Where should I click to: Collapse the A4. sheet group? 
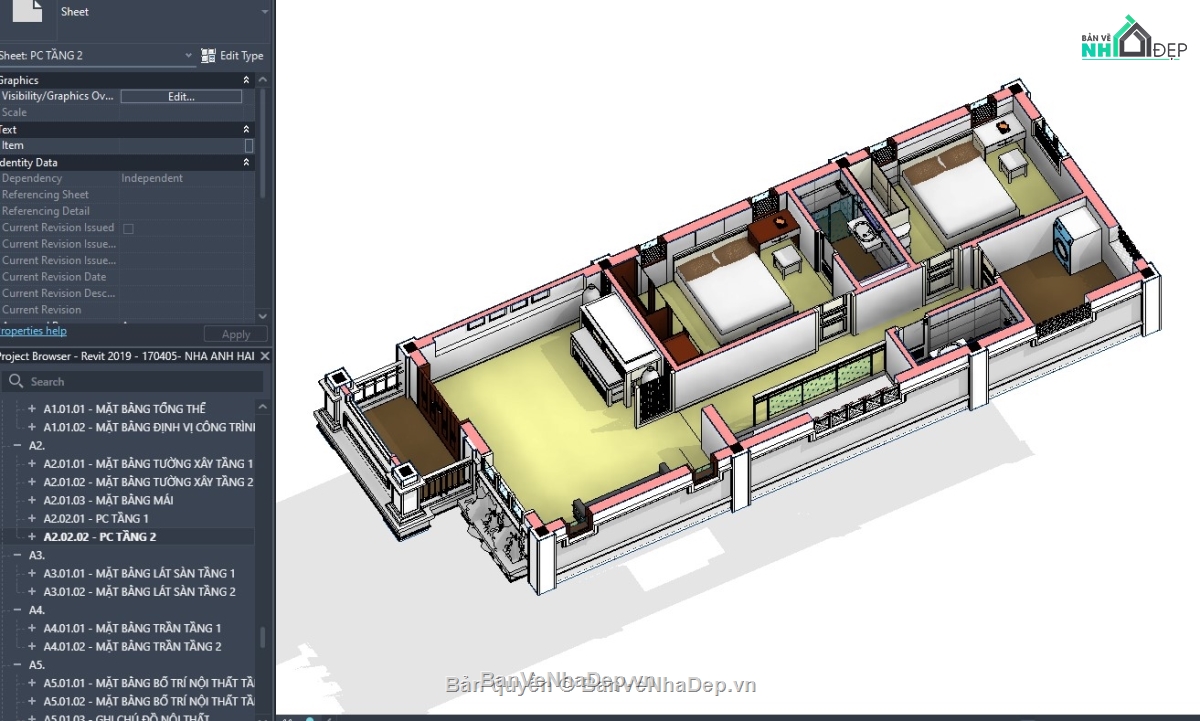[x=16, y=610]
